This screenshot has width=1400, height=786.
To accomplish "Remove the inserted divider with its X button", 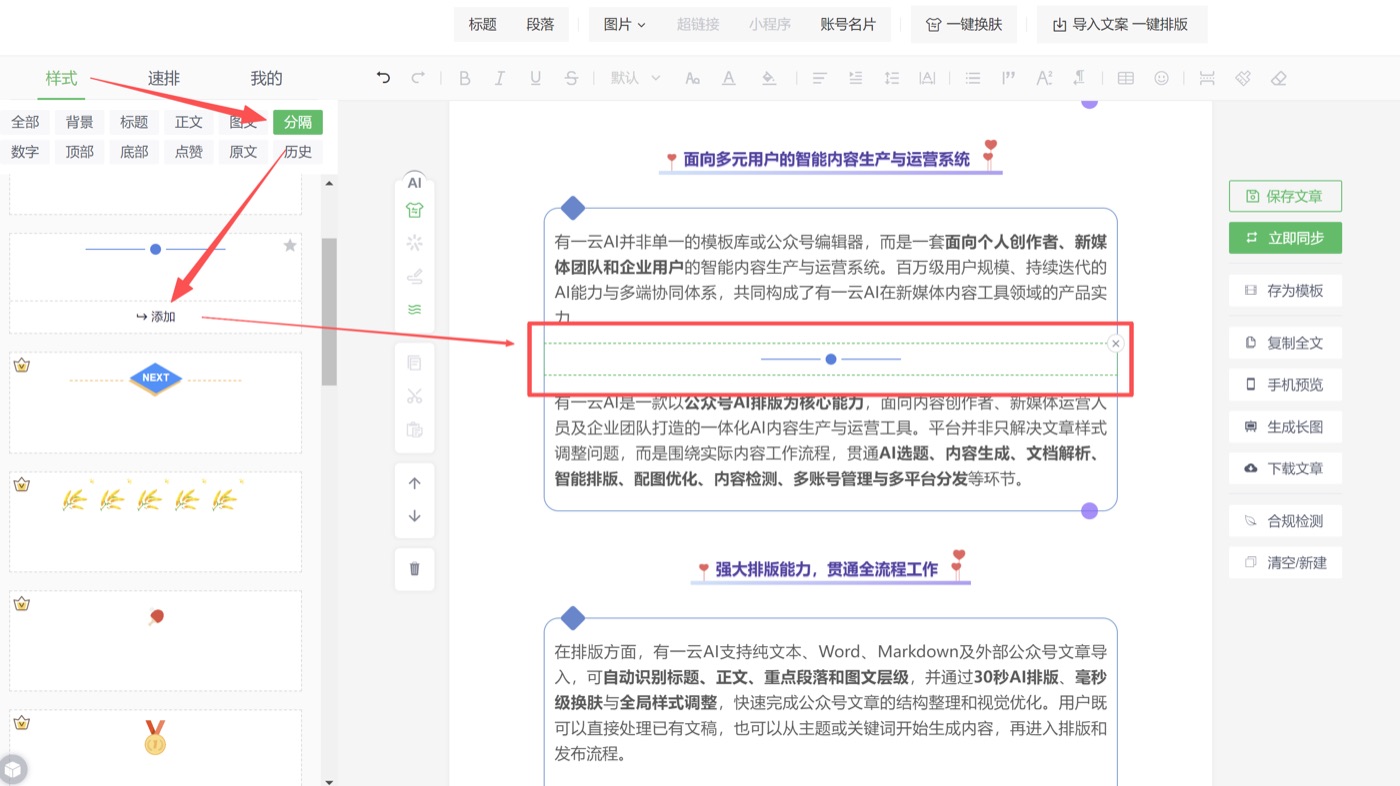I will coord(1116,343).
